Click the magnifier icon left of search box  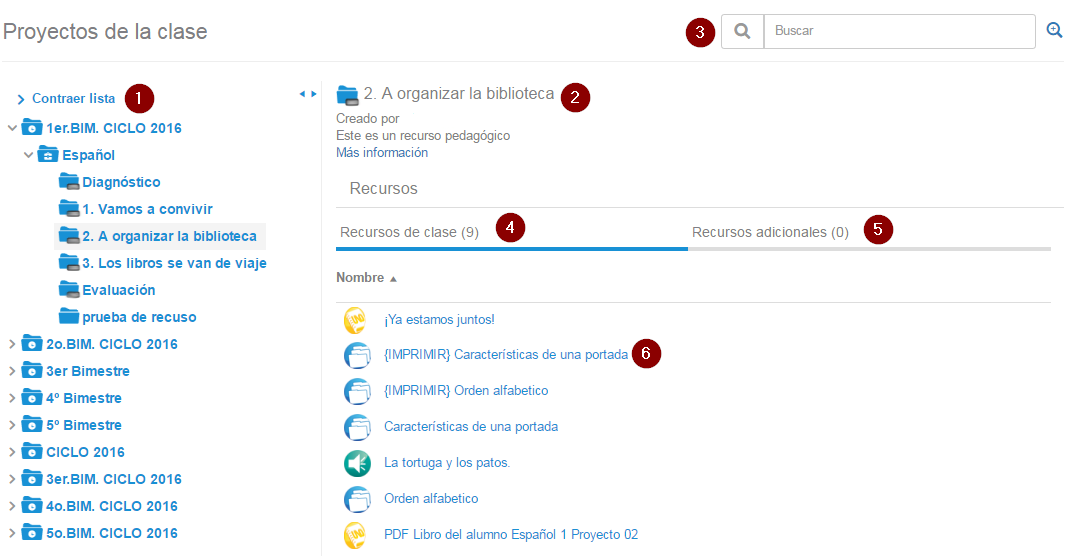point(742,31)
